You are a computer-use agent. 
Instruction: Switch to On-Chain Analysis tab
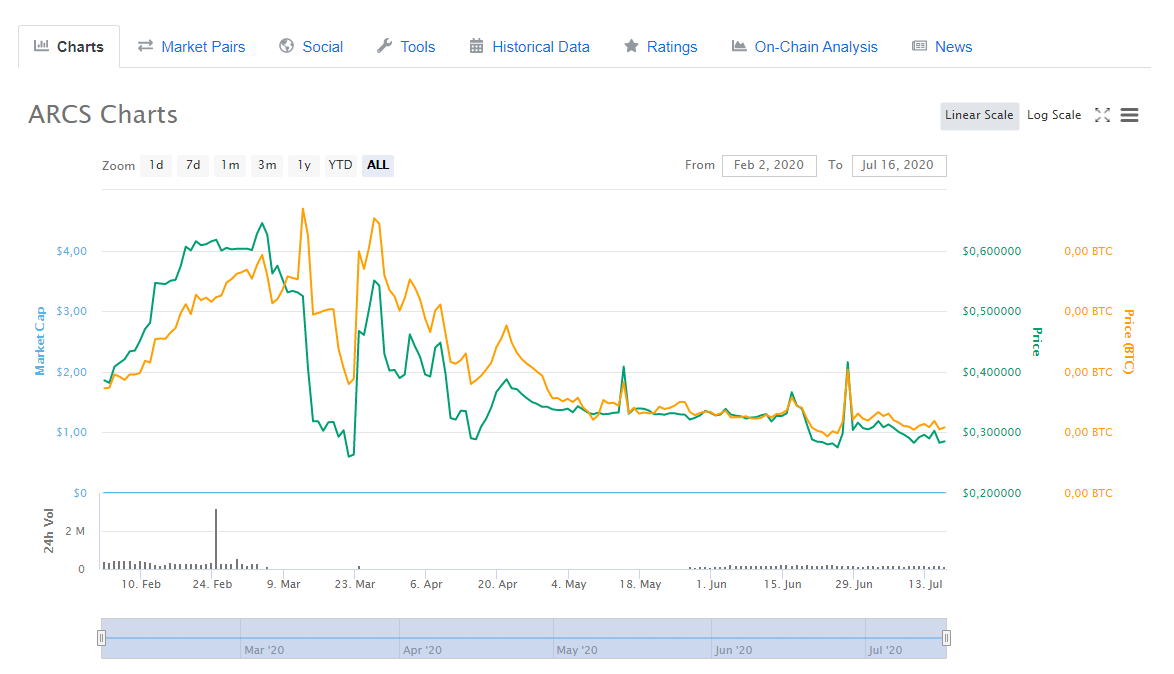805,46
